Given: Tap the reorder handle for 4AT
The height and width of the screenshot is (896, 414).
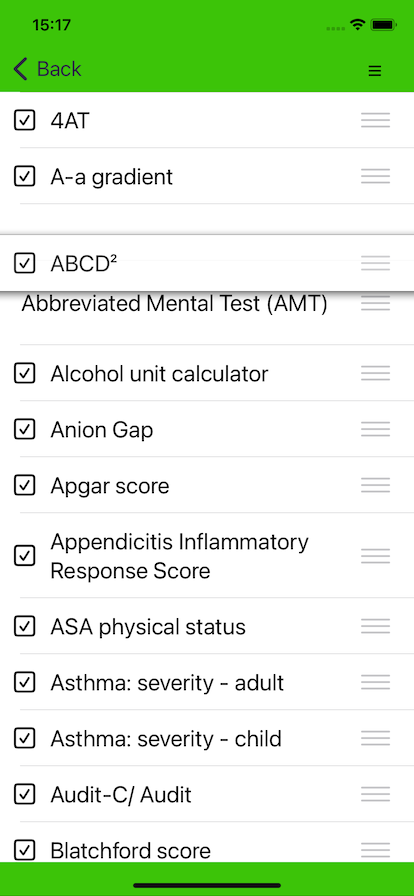Looking at the screenshot, I should point(375,120).
